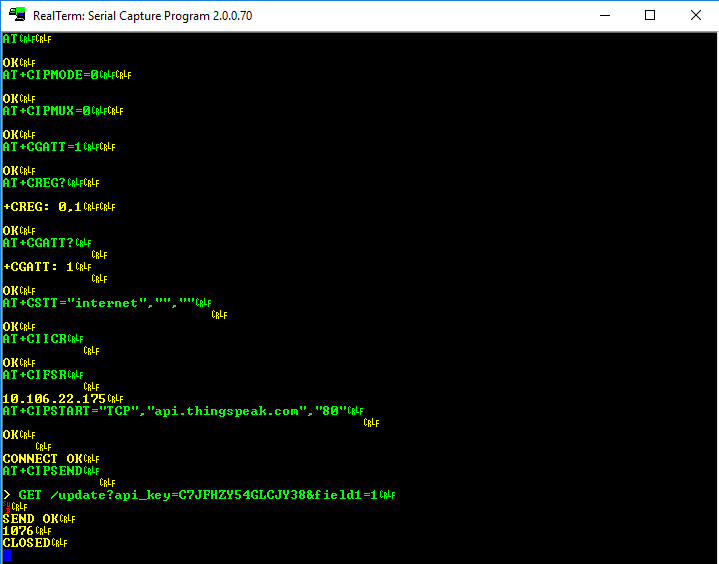Close the RealTerm serial capture window
This screenshot has width=719, height=564.
(x=696, y=15)
